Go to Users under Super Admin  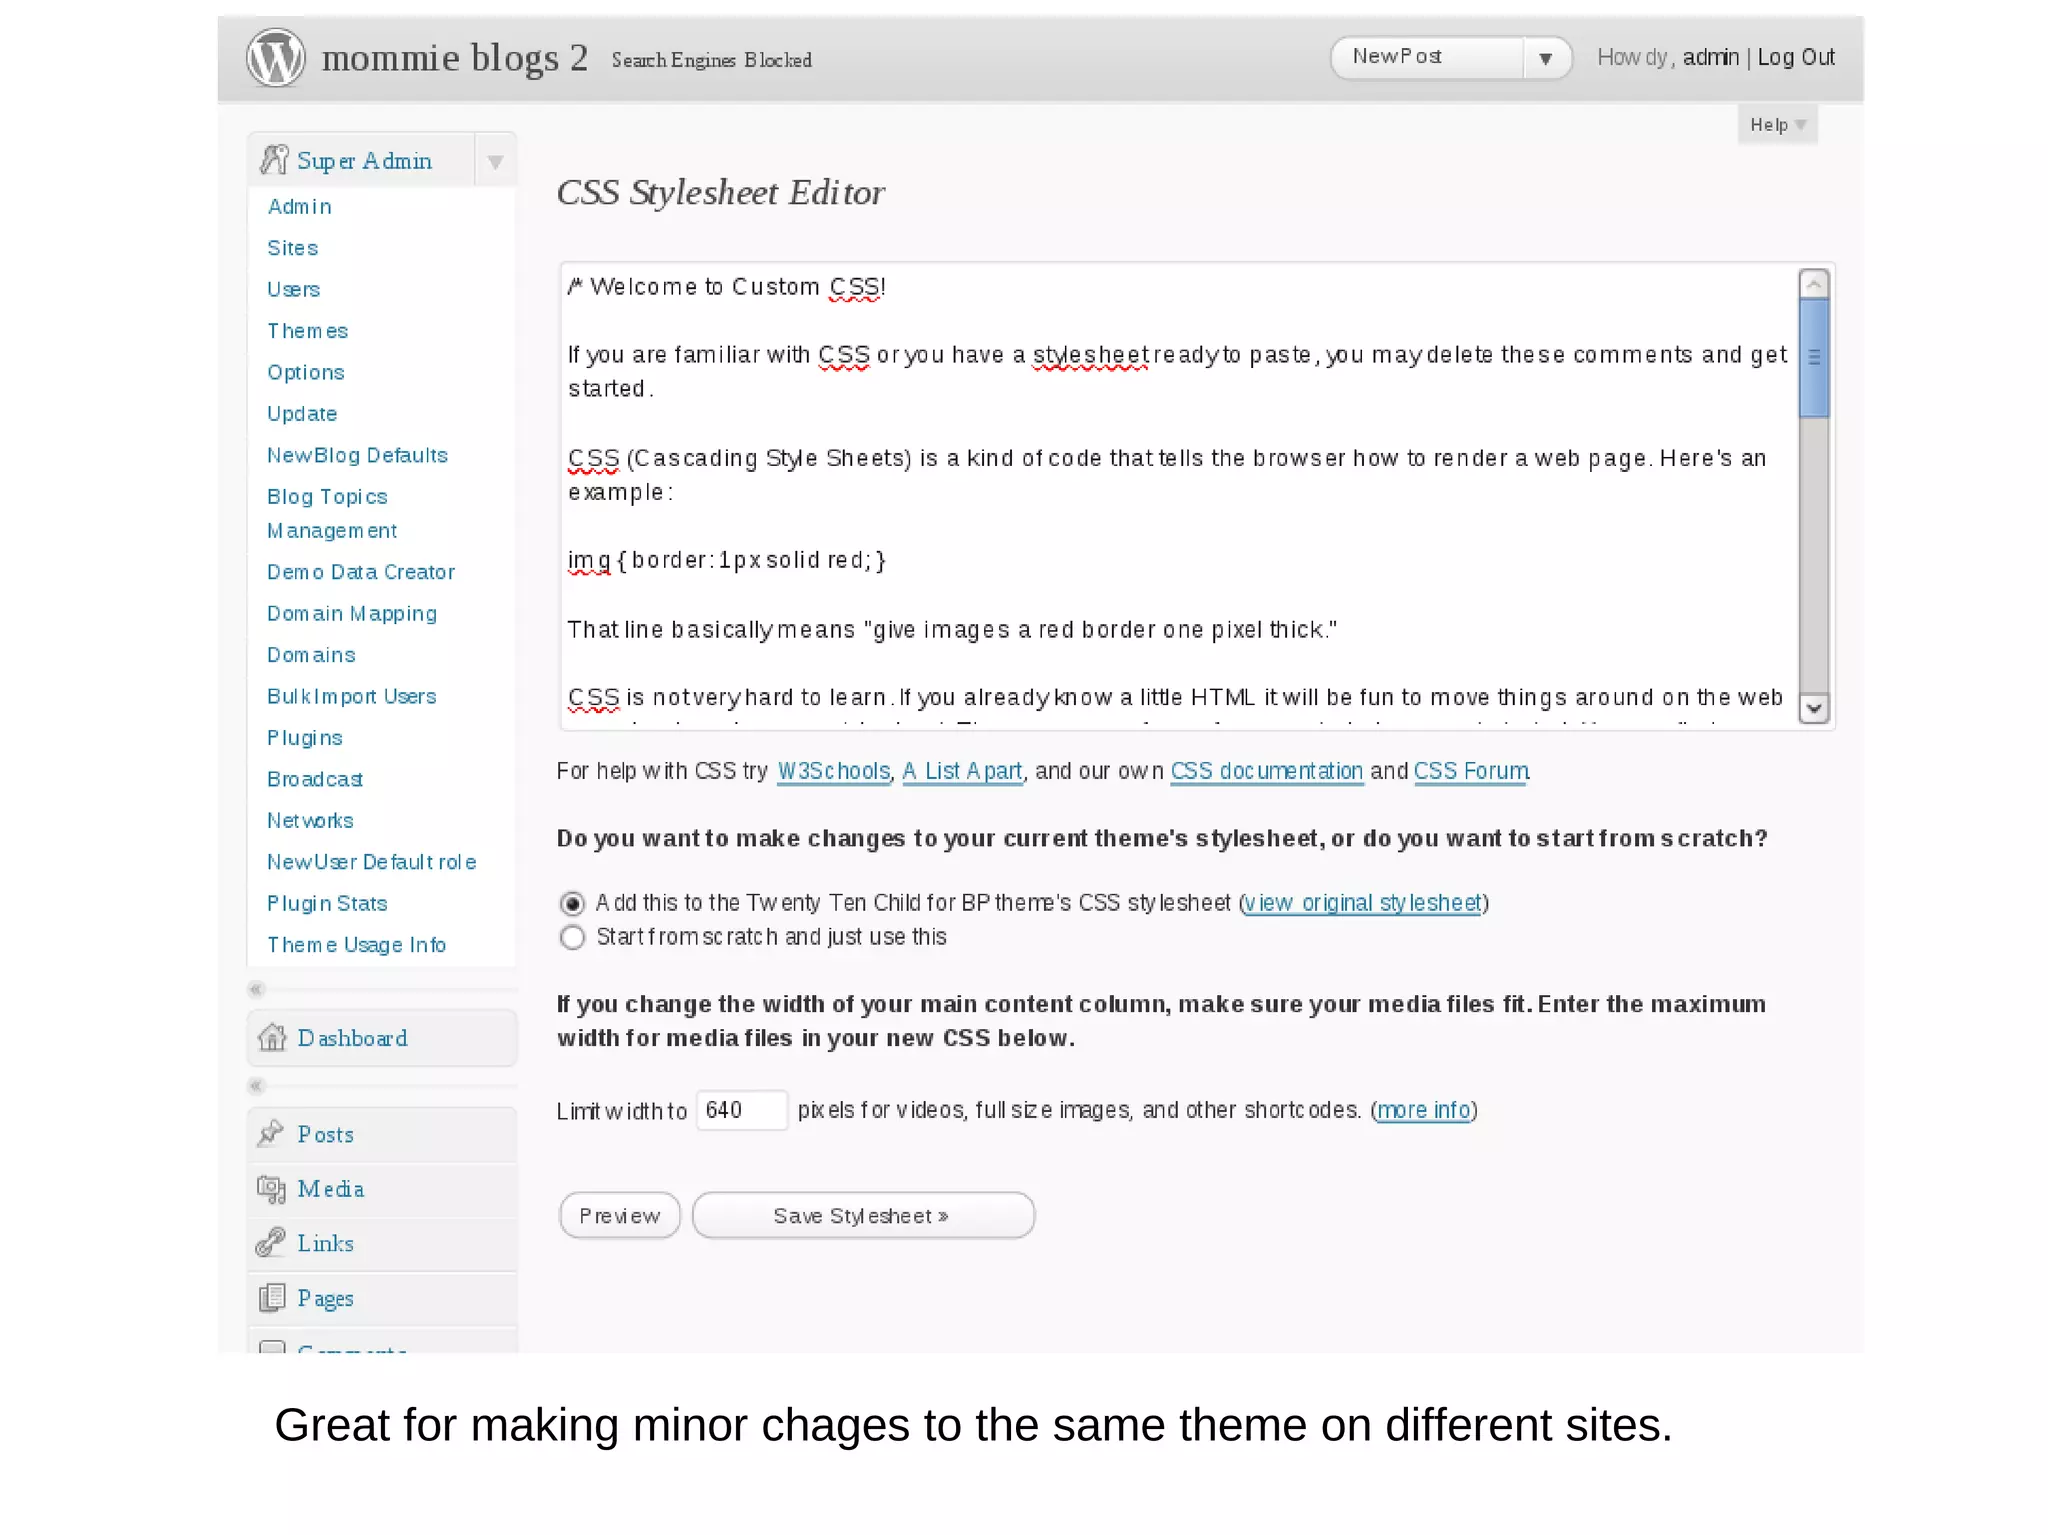293,289
